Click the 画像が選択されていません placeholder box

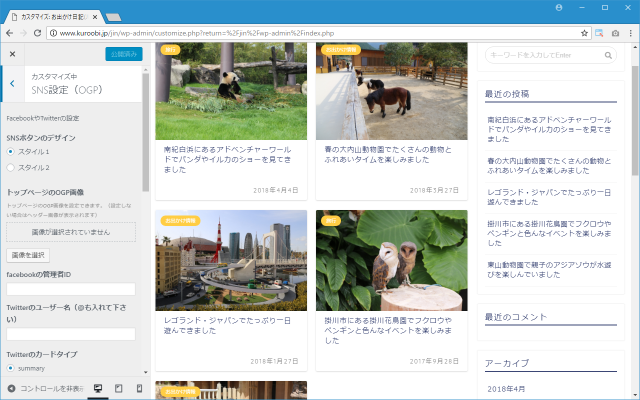point(71,232)
